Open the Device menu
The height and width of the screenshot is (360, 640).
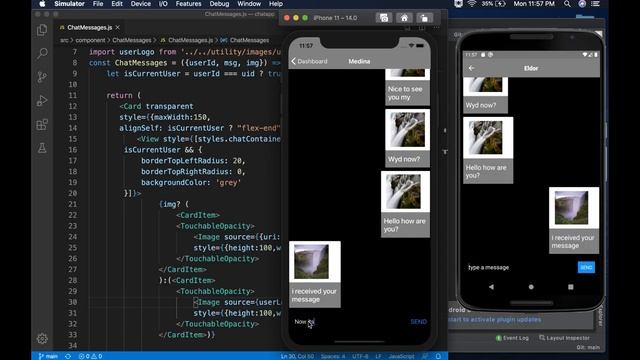pyautogui.click(x=141, y=4)
